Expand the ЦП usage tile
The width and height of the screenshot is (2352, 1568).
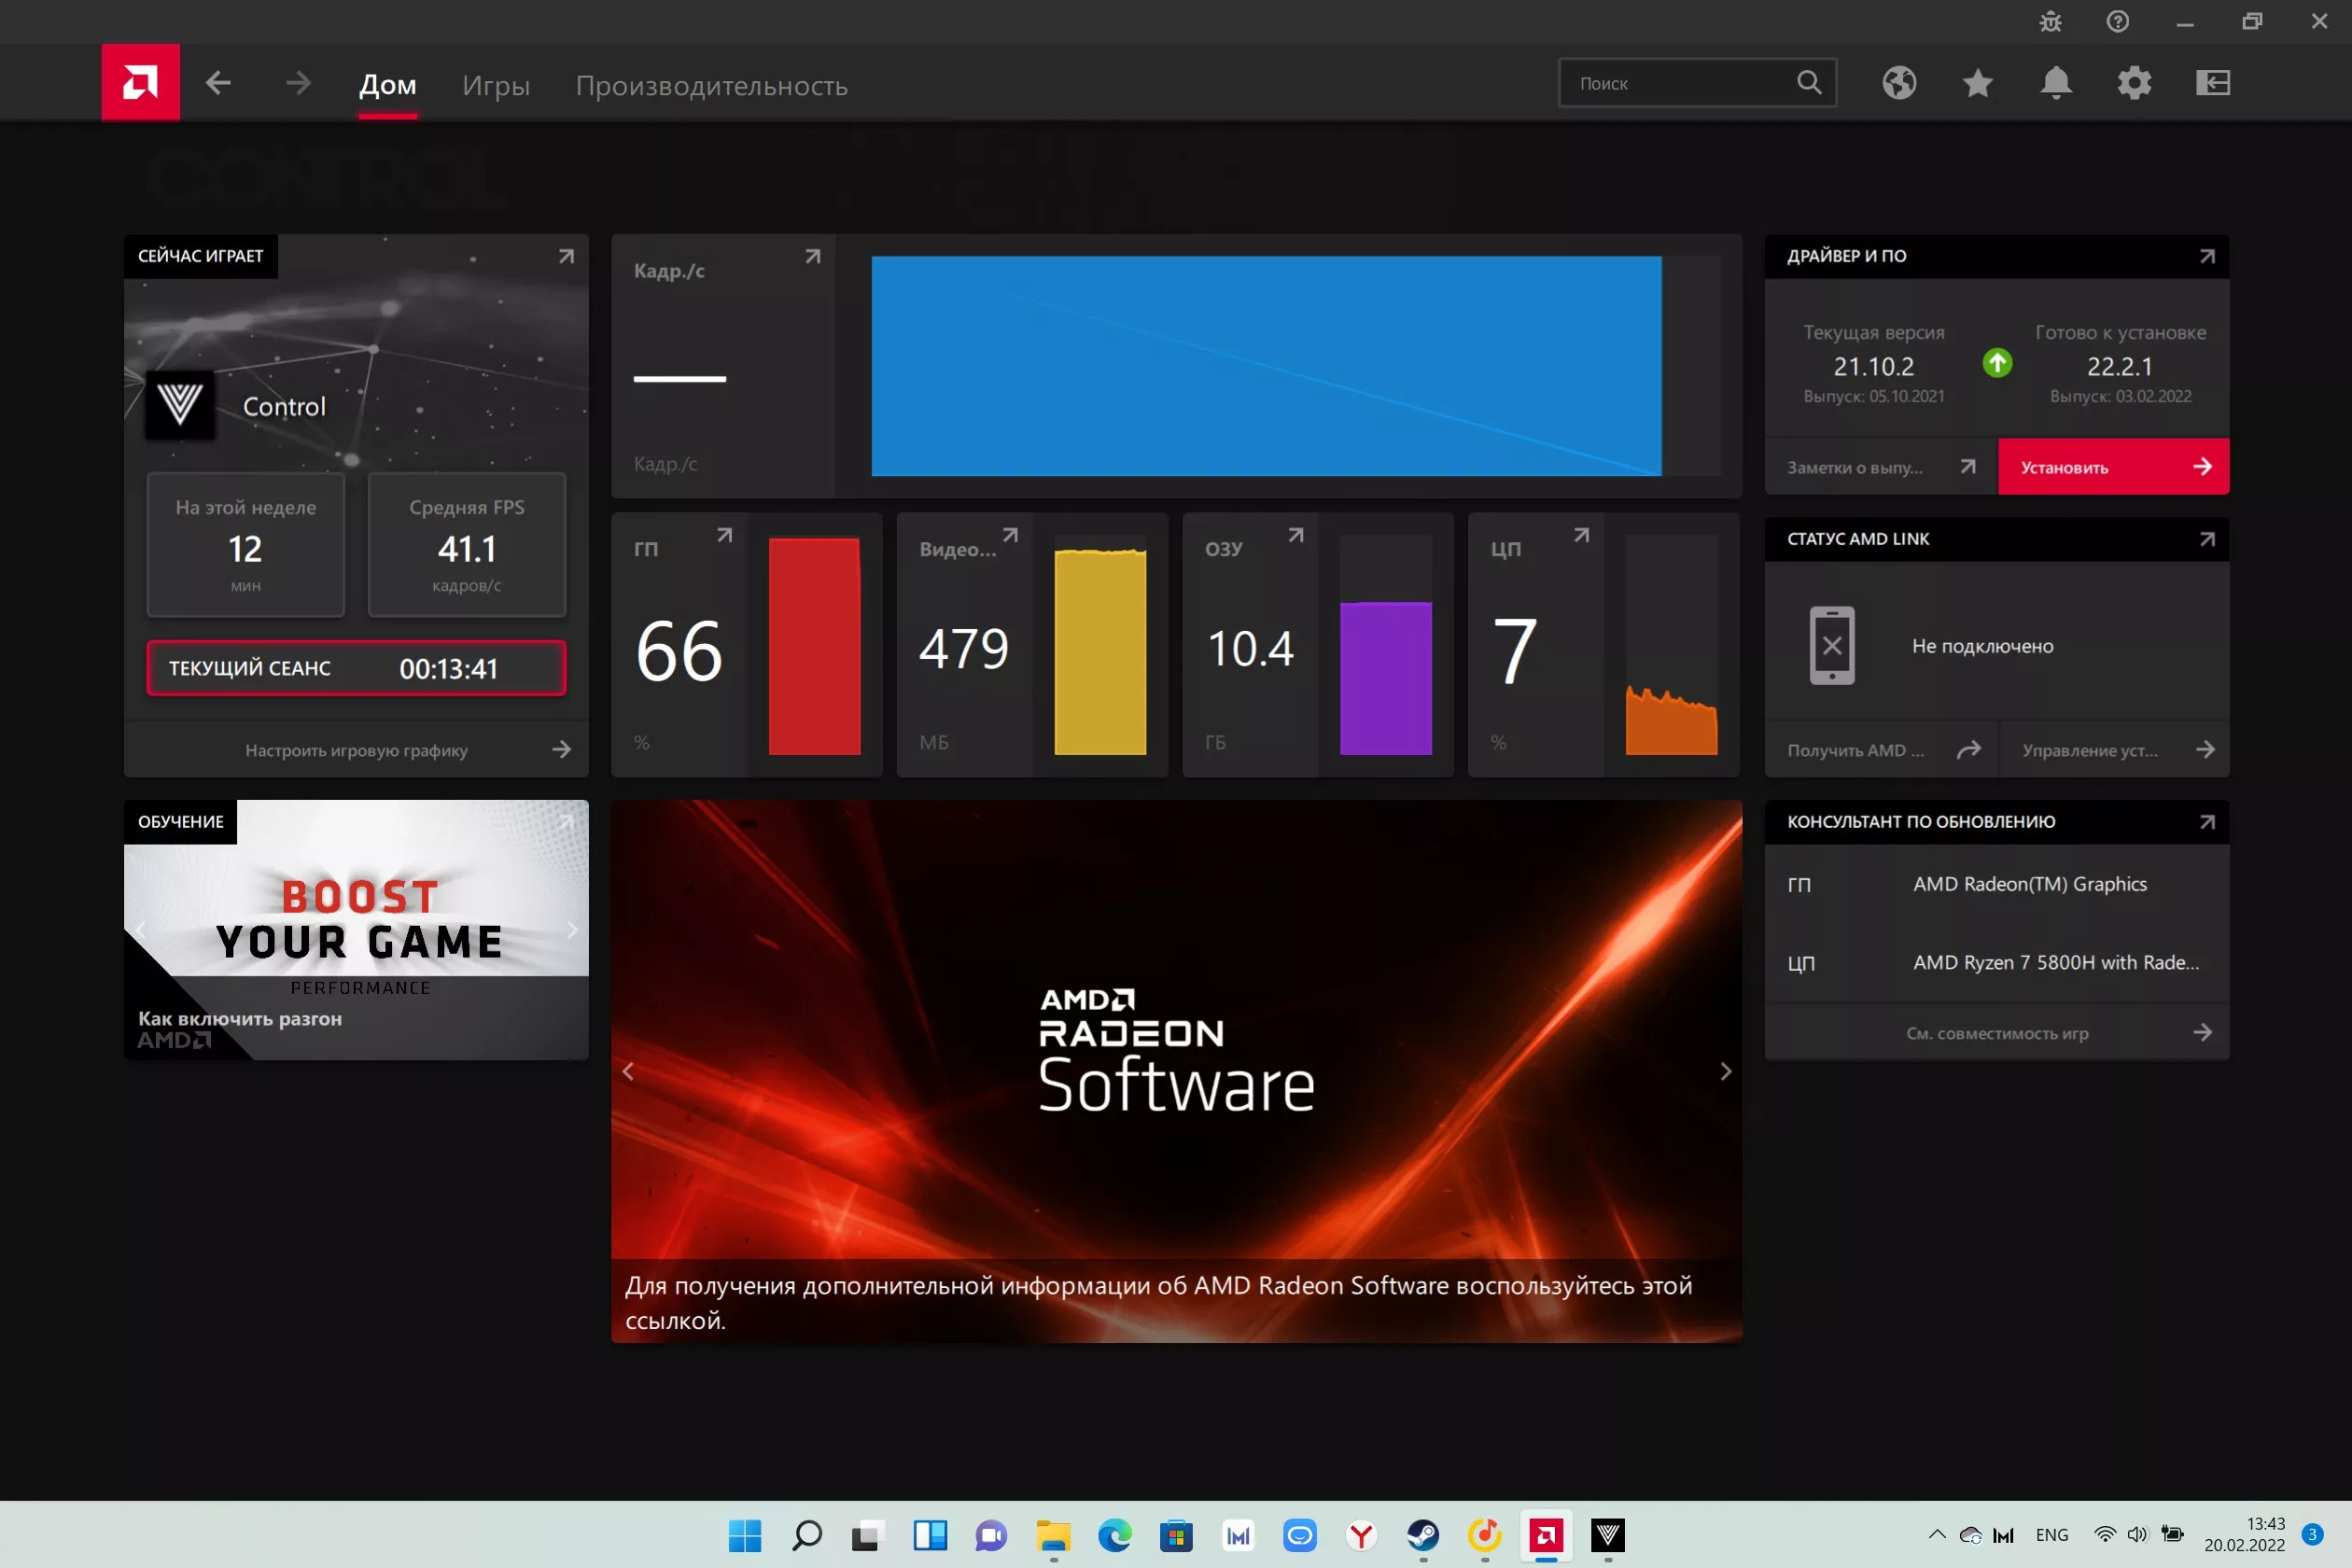pos(1581,535)
